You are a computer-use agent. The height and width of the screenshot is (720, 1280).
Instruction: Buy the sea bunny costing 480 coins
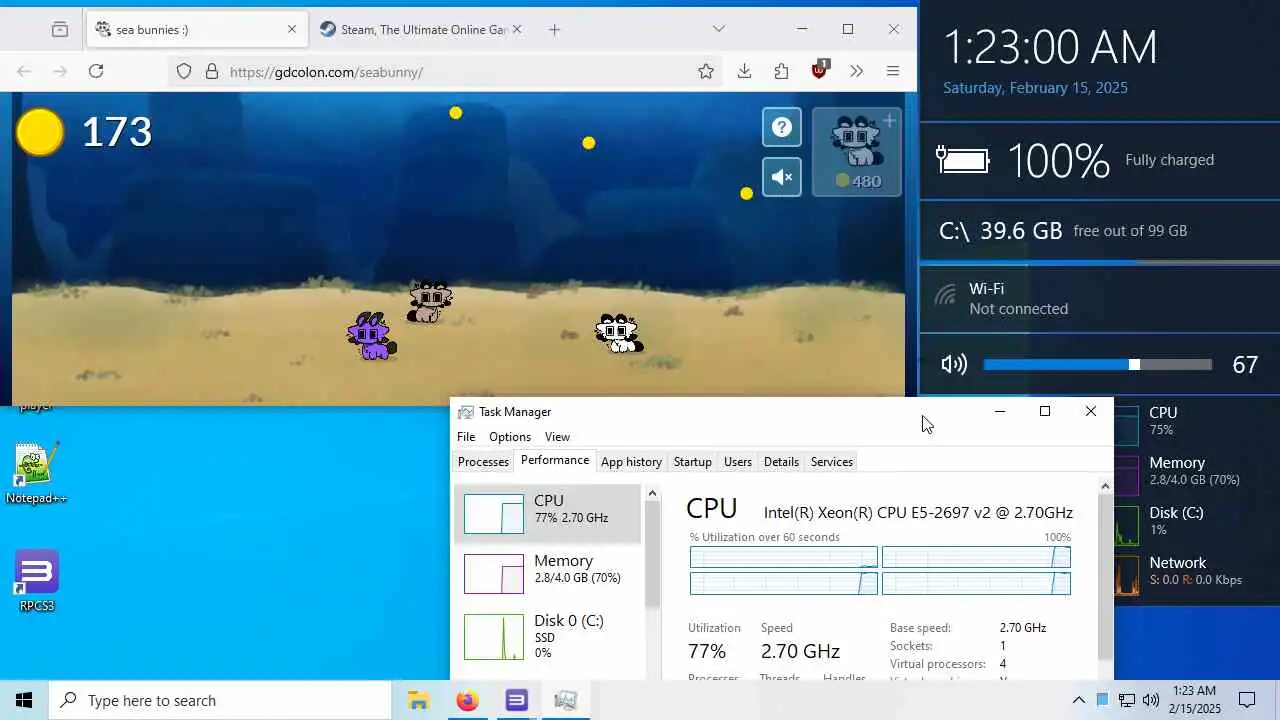857,151
